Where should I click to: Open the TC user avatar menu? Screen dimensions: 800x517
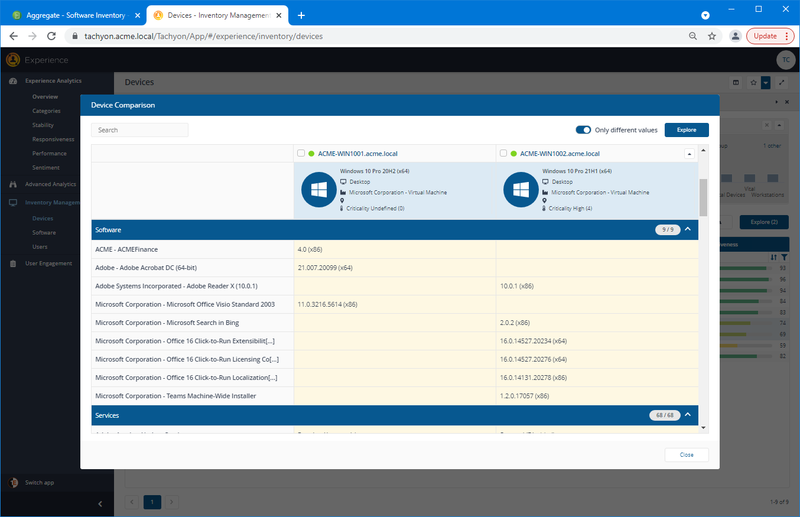786,60
